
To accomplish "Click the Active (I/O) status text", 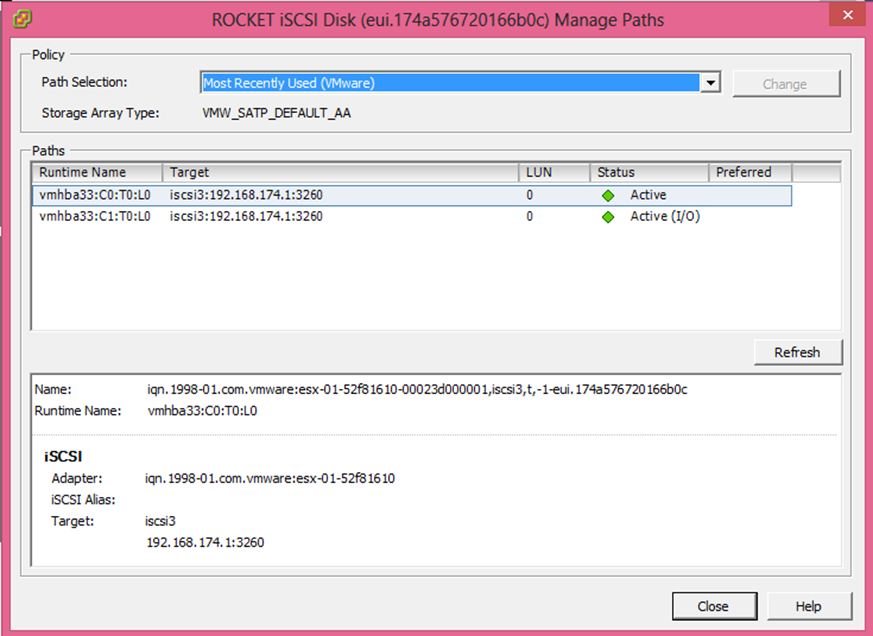I will 665,216.
